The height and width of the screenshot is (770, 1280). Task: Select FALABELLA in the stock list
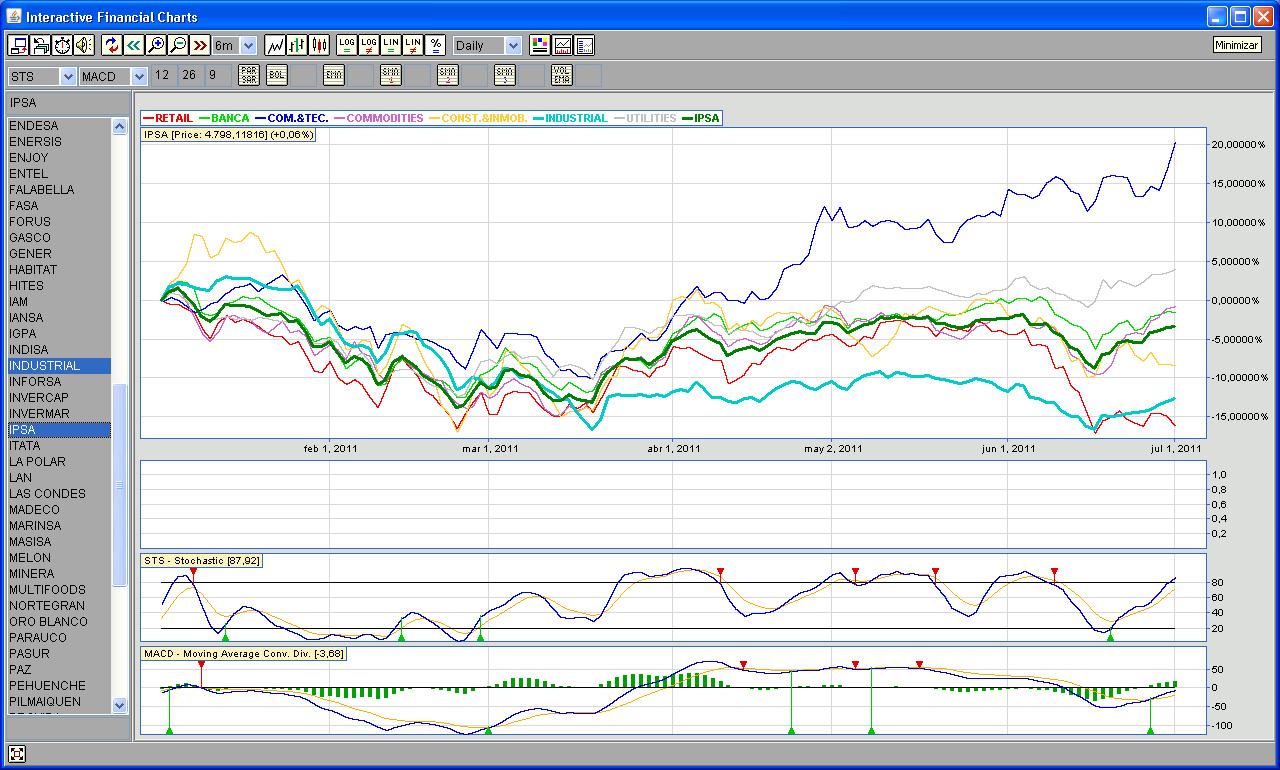point(42,190)
